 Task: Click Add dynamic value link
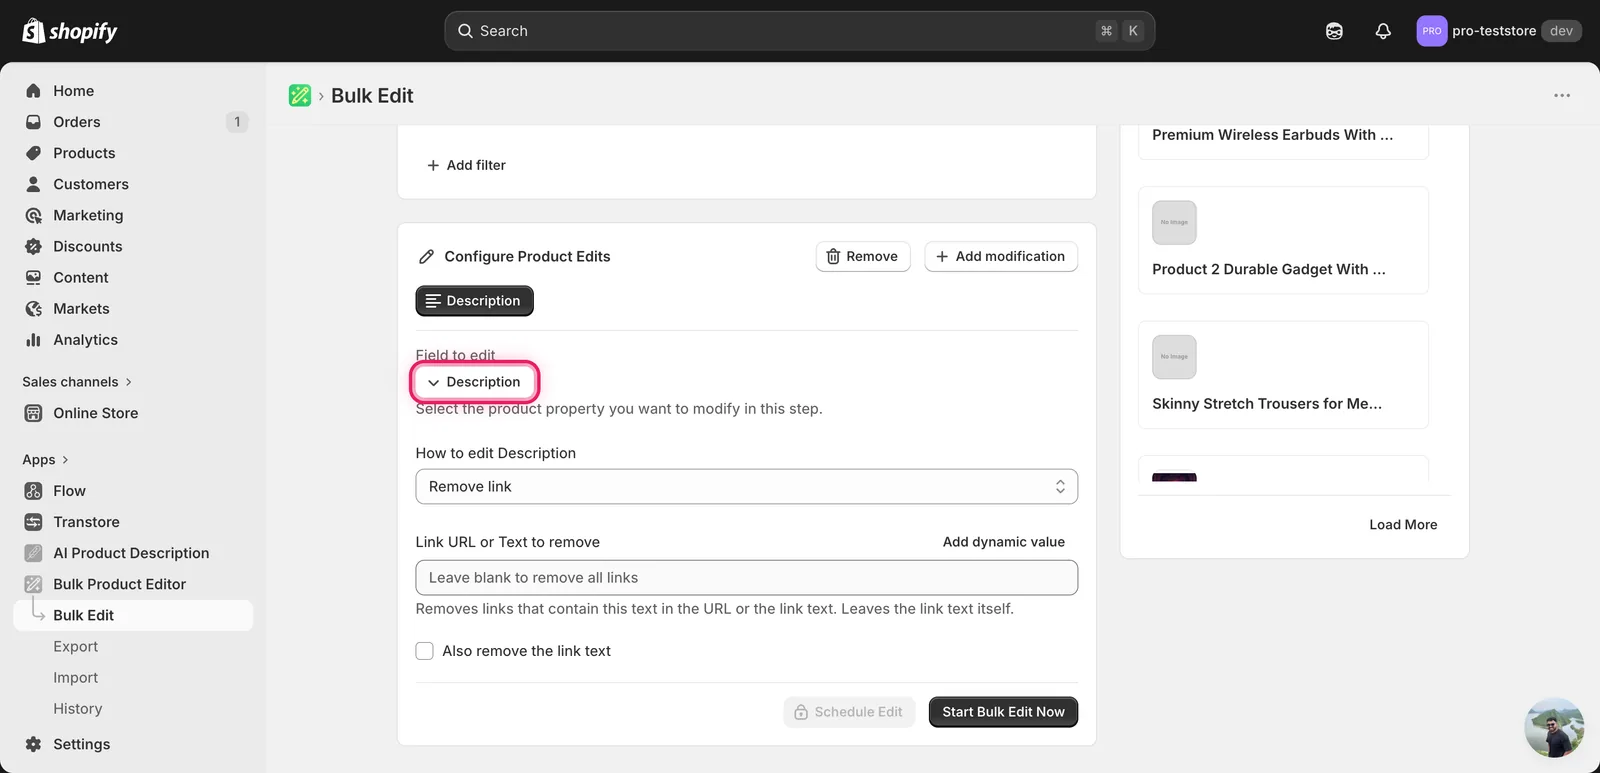coord(1004,542)
